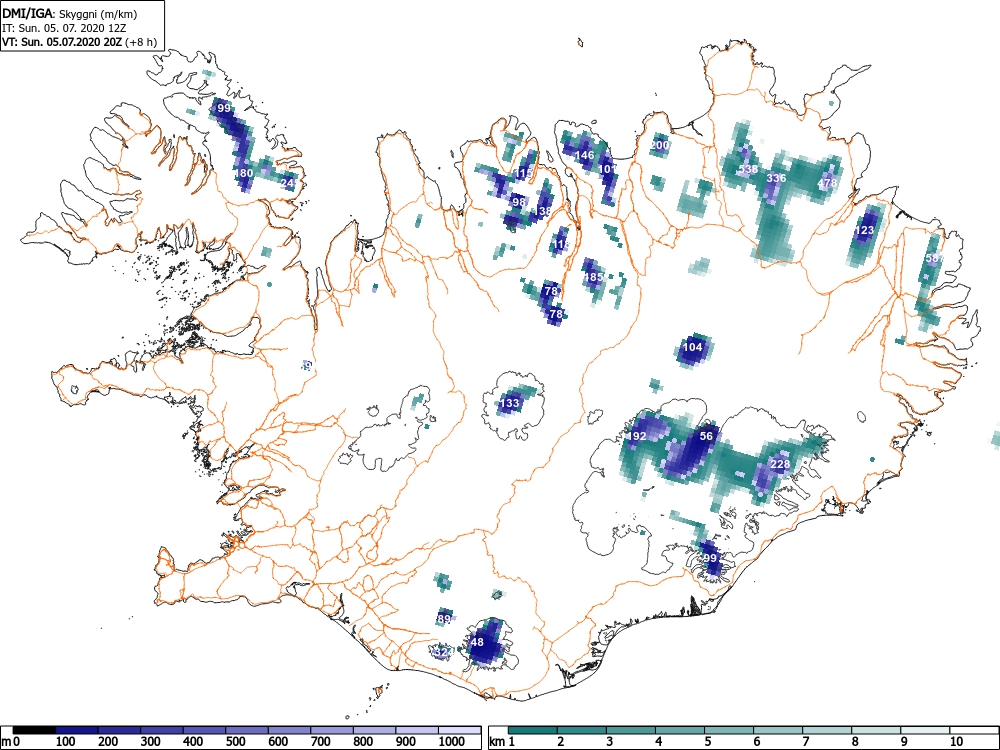Select the 336 value in the northeast
The height and width of the screenshot is (750, 1000).
(776, 178)
